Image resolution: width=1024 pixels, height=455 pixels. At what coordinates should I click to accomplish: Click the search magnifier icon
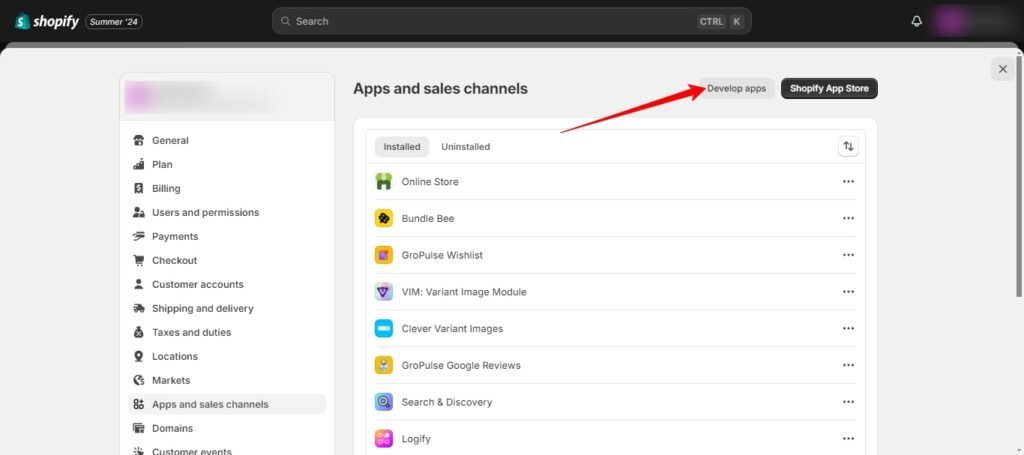pos(285,22)
